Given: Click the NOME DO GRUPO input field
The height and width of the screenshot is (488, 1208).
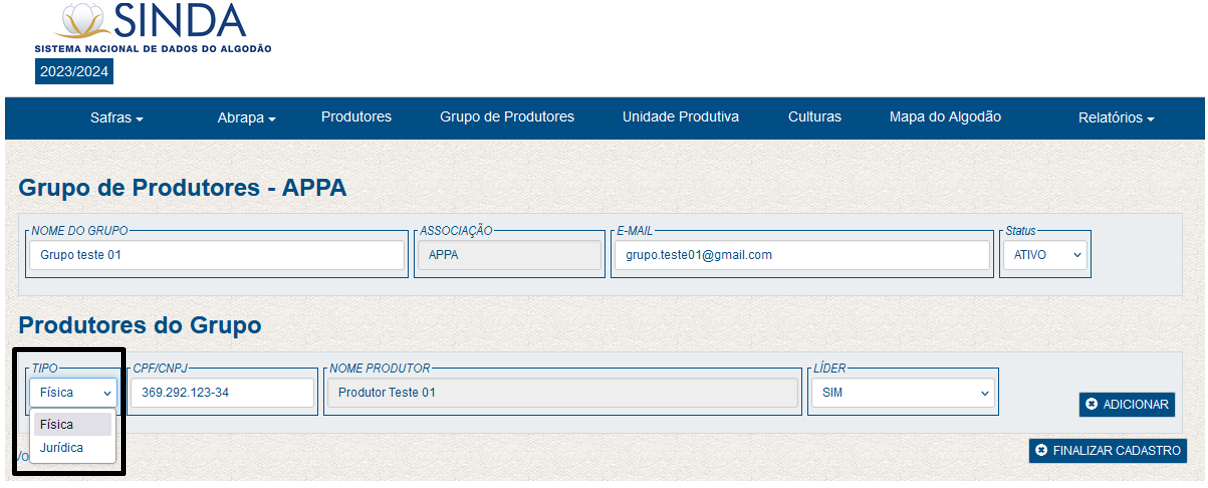Looking at the screenshot, I should tap(216, 255).
